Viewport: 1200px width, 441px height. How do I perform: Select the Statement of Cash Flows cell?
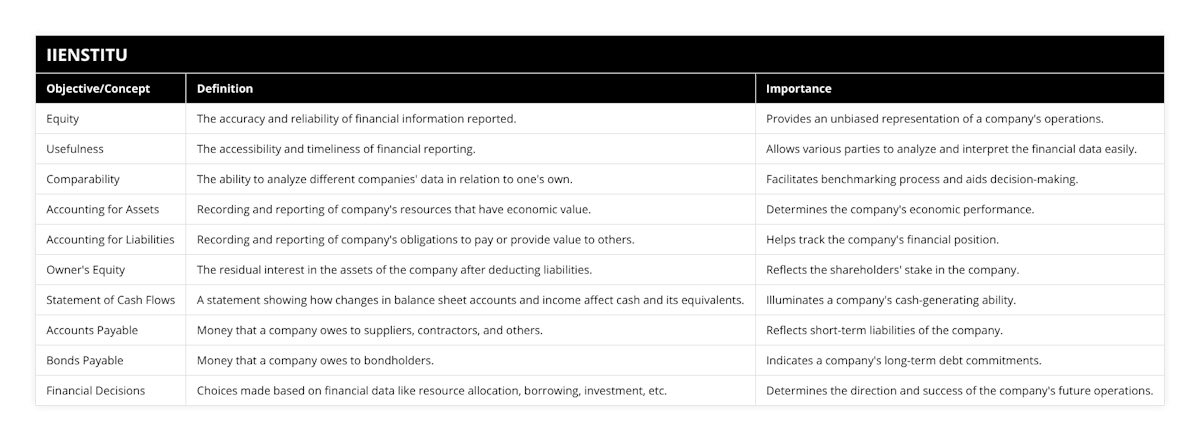tap(108, 300)
